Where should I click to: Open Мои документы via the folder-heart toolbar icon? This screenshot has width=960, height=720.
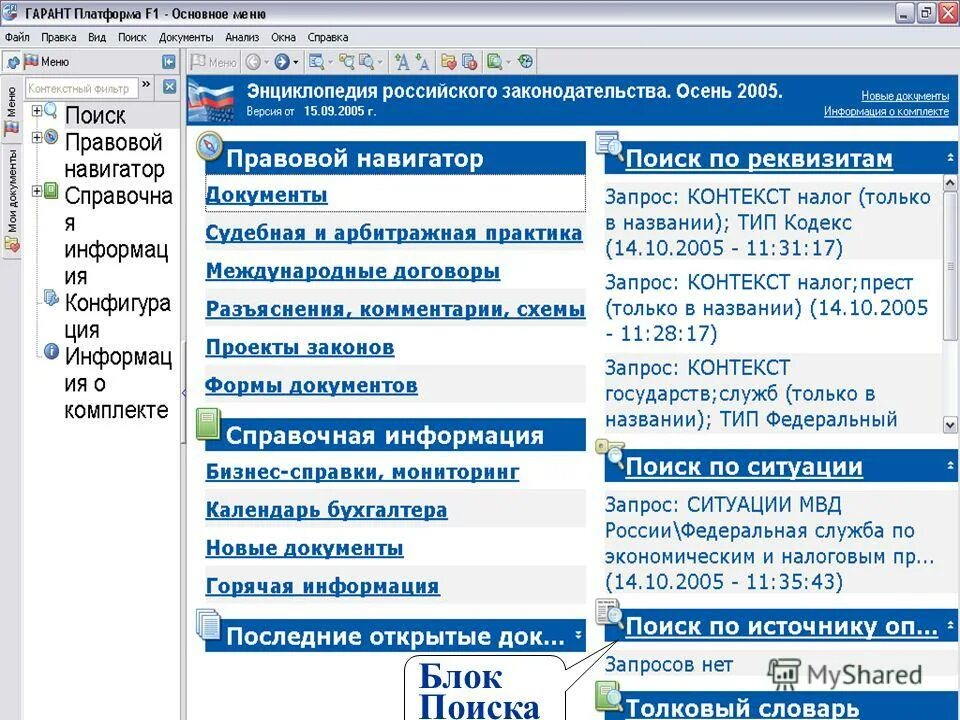click(448, 61)
